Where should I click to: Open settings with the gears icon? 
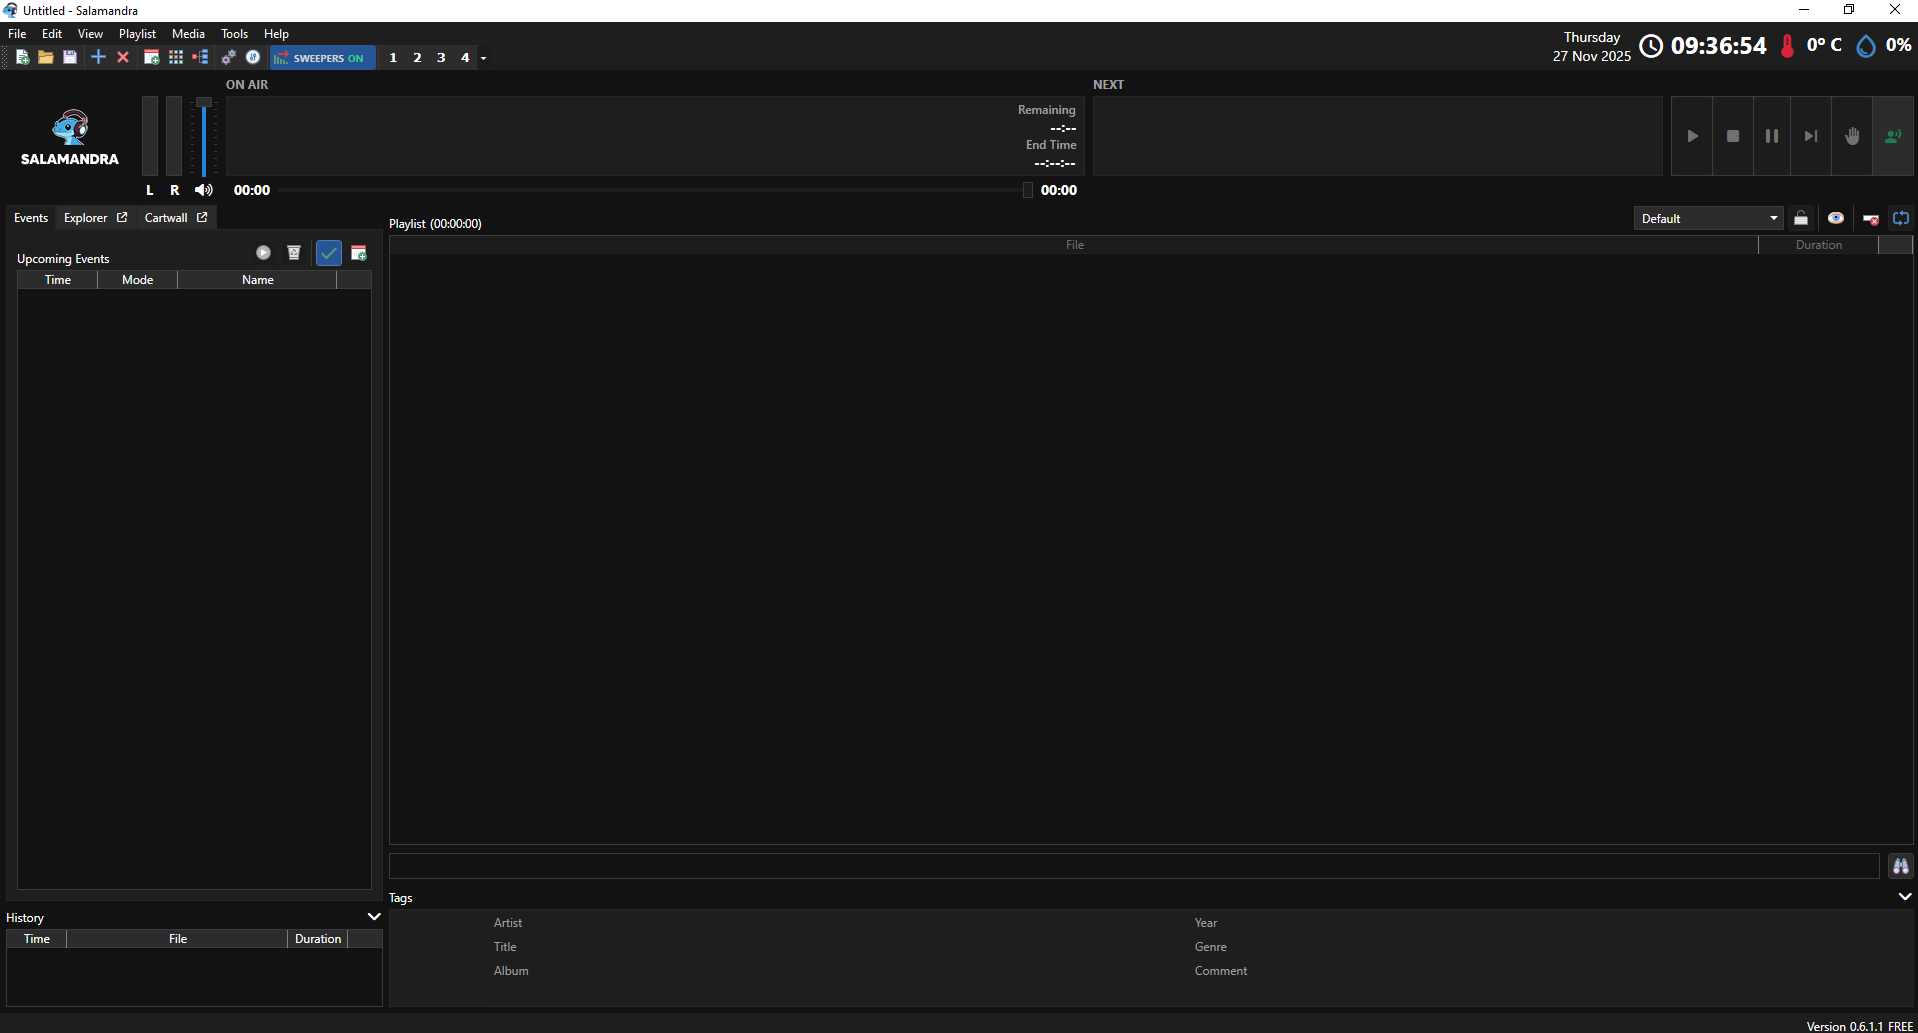click(229, 58)
